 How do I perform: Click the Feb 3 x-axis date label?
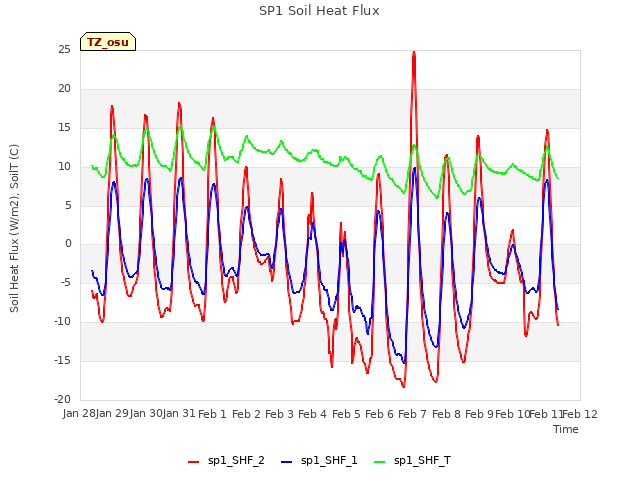[x=279, y=414]
